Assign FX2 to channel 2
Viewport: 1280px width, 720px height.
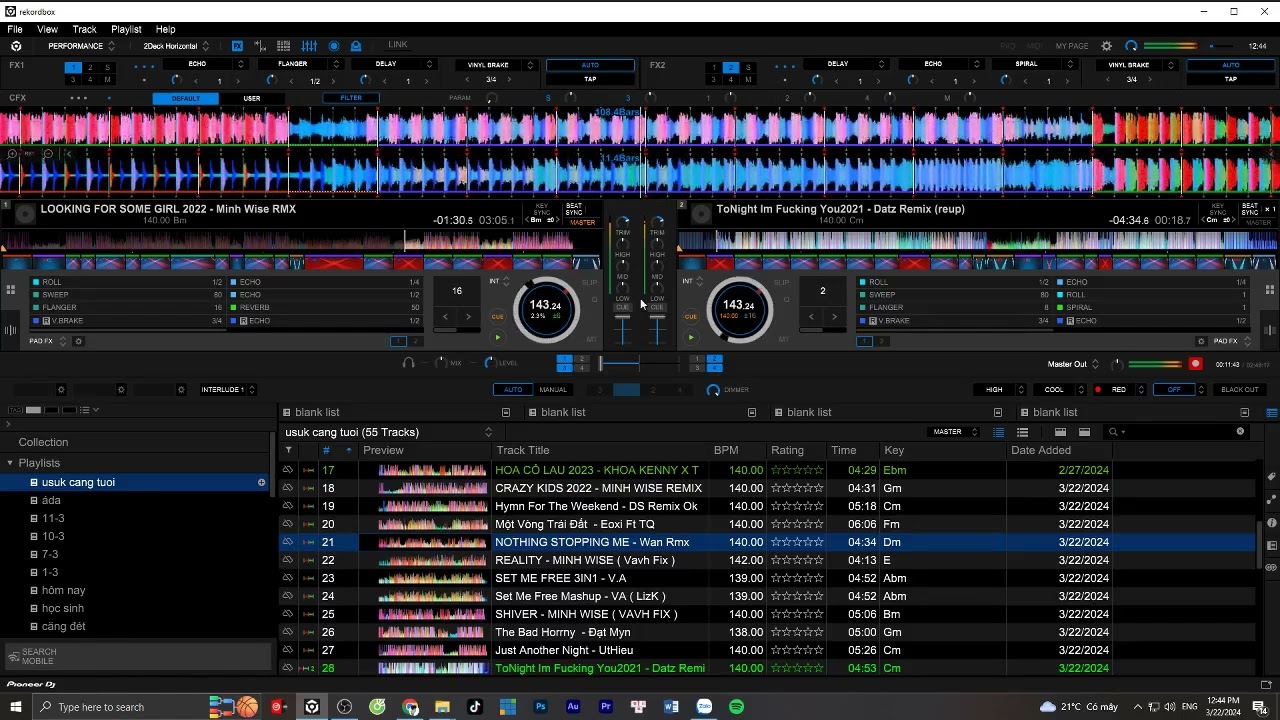pyautogui.click(x=731, y=68)
